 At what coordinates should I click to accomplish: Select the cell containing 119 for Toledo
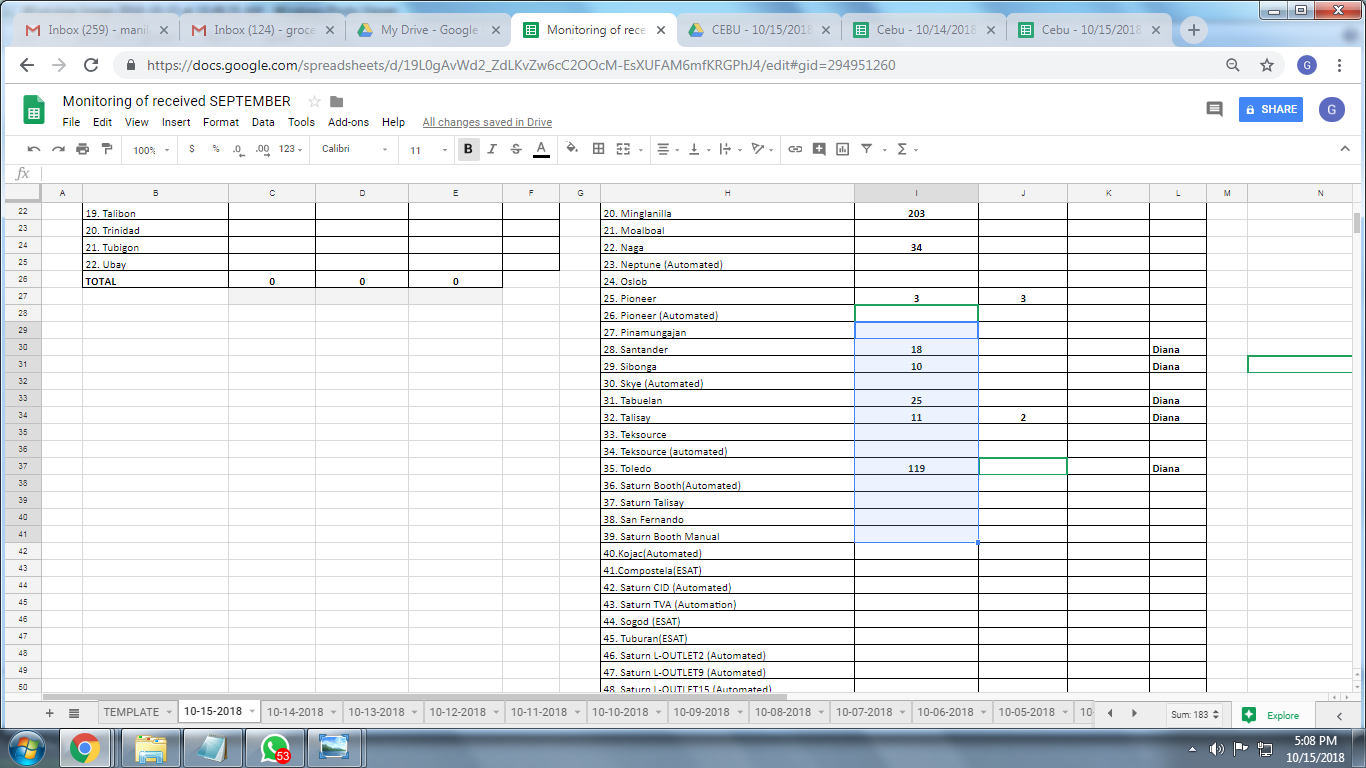click(x=916, y=468)
